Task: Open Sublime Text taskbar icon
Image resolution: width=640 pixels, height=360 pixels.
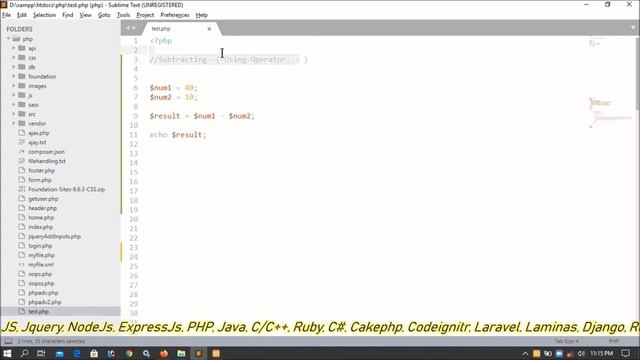Action: click(198, 353)
